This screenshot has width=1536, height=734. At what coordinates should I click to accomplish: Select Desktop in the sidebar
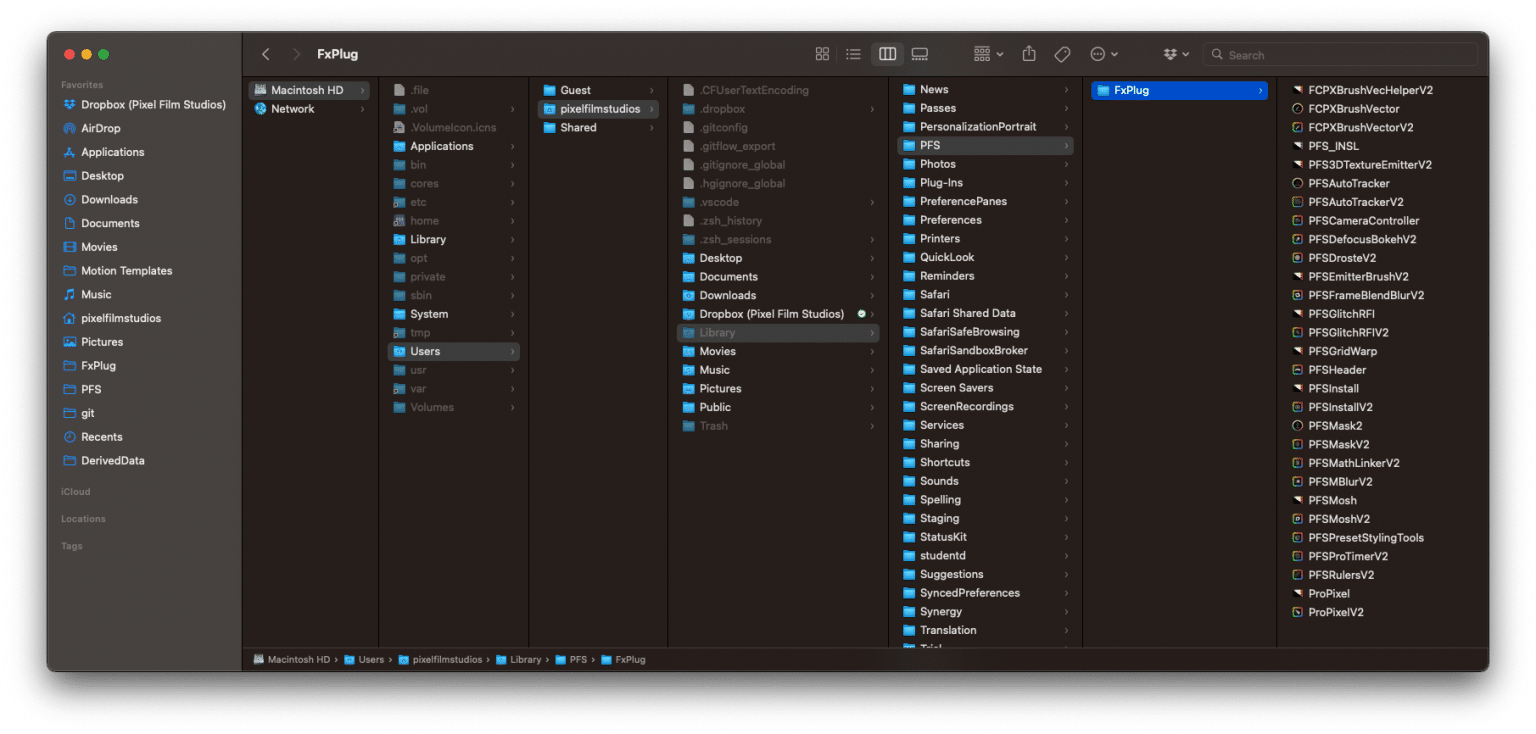click(x=94, y=176)
